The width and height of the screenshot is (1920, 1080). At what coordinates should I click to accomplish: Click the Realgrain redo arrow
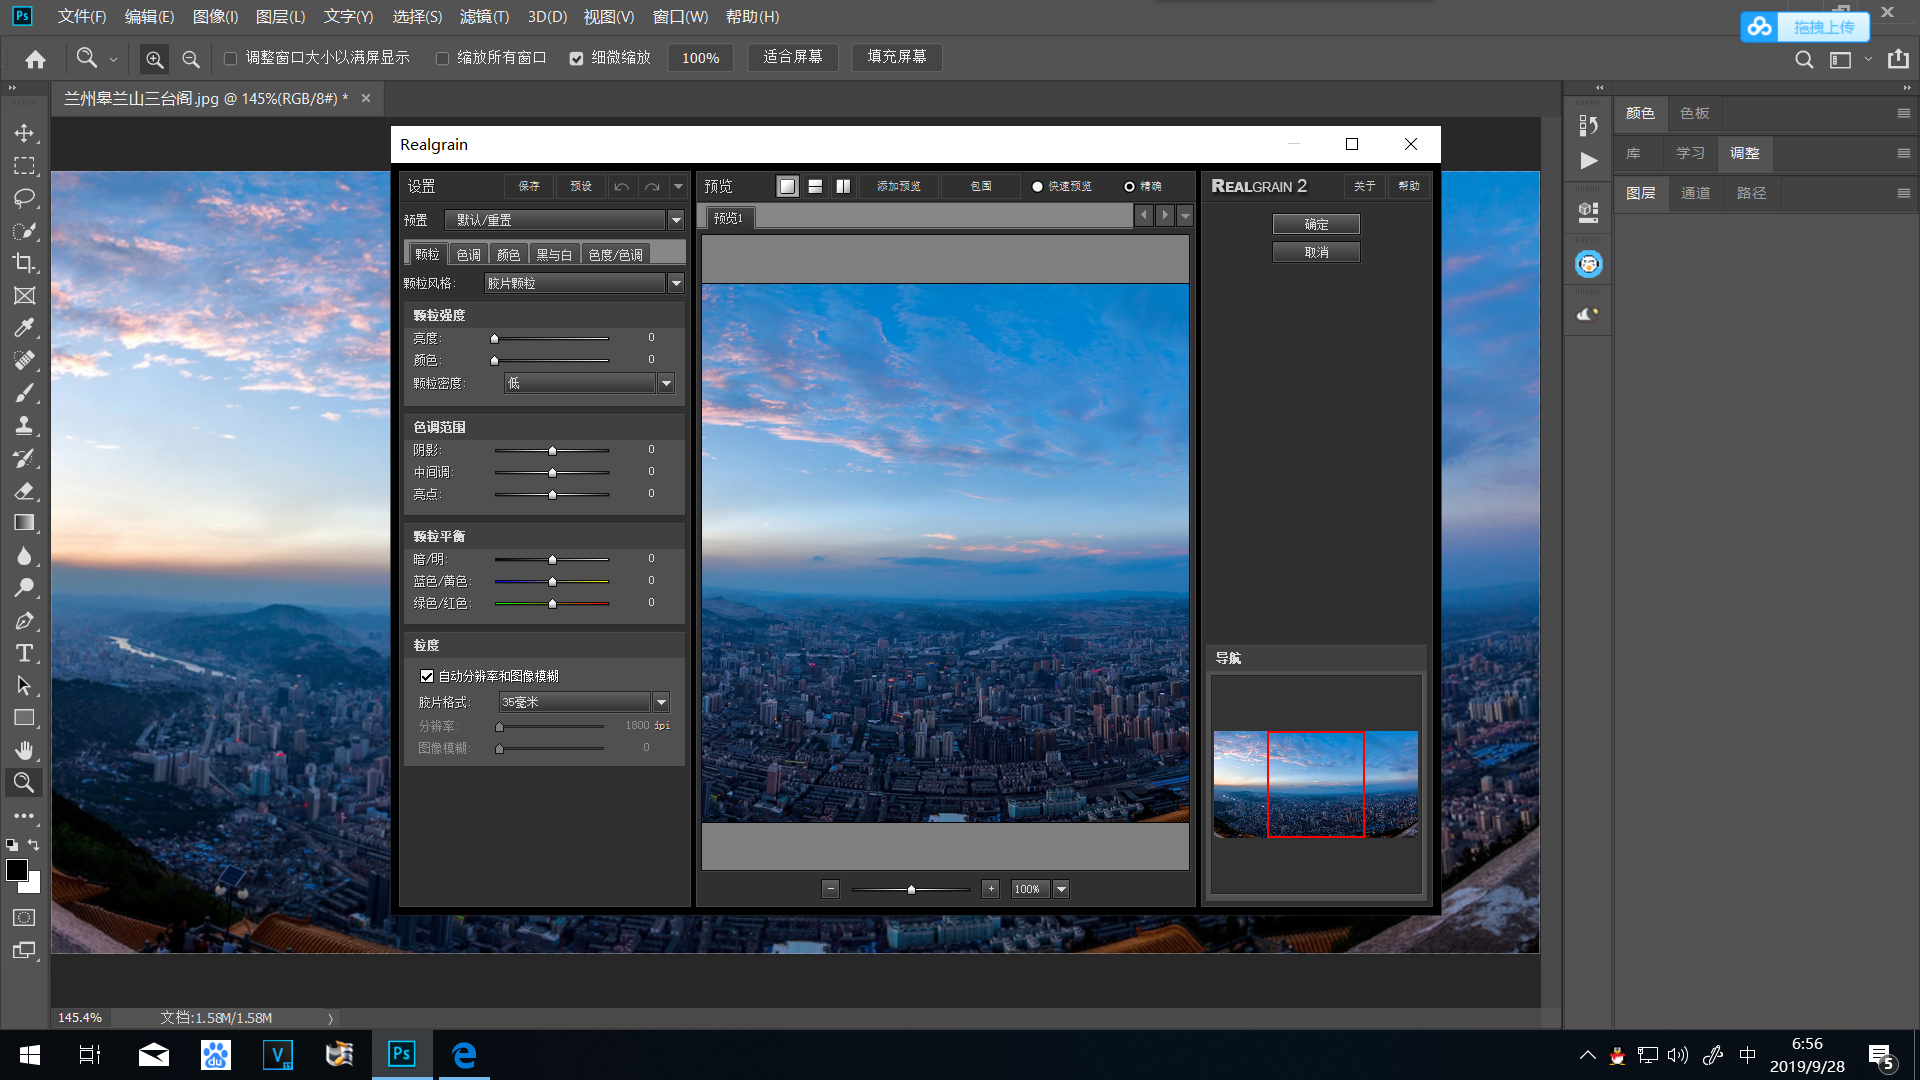coord(652,186)
